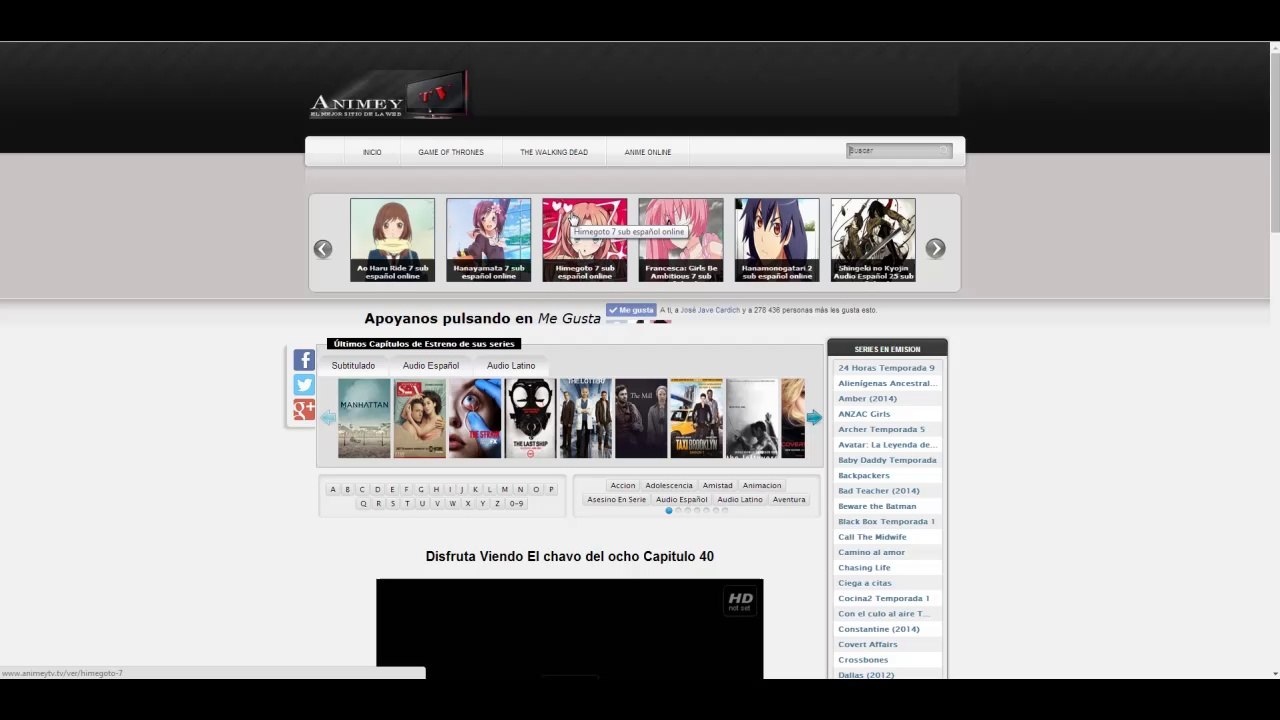The width and height of the screenshot is (1280, 720).
Task: Click the video player area
Action: click(x=569, y=628)
